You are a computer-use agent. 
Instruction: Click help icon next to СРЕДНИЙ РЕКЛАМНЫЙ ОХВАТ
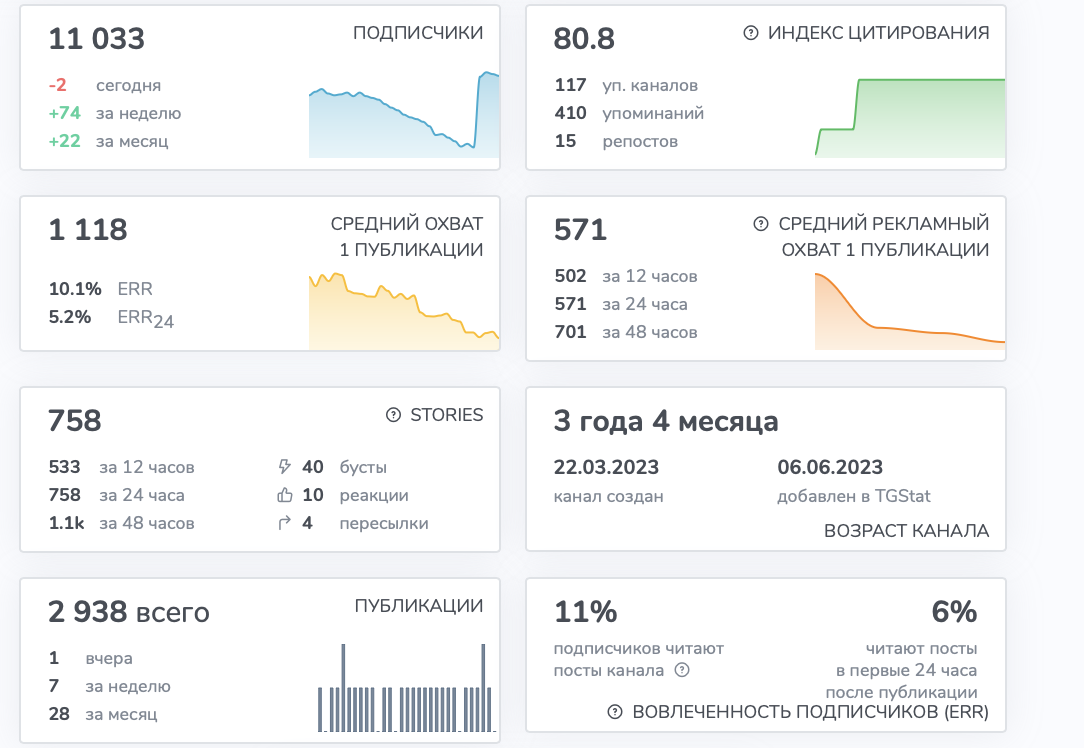pyautogui.click(x=760, y=223)
